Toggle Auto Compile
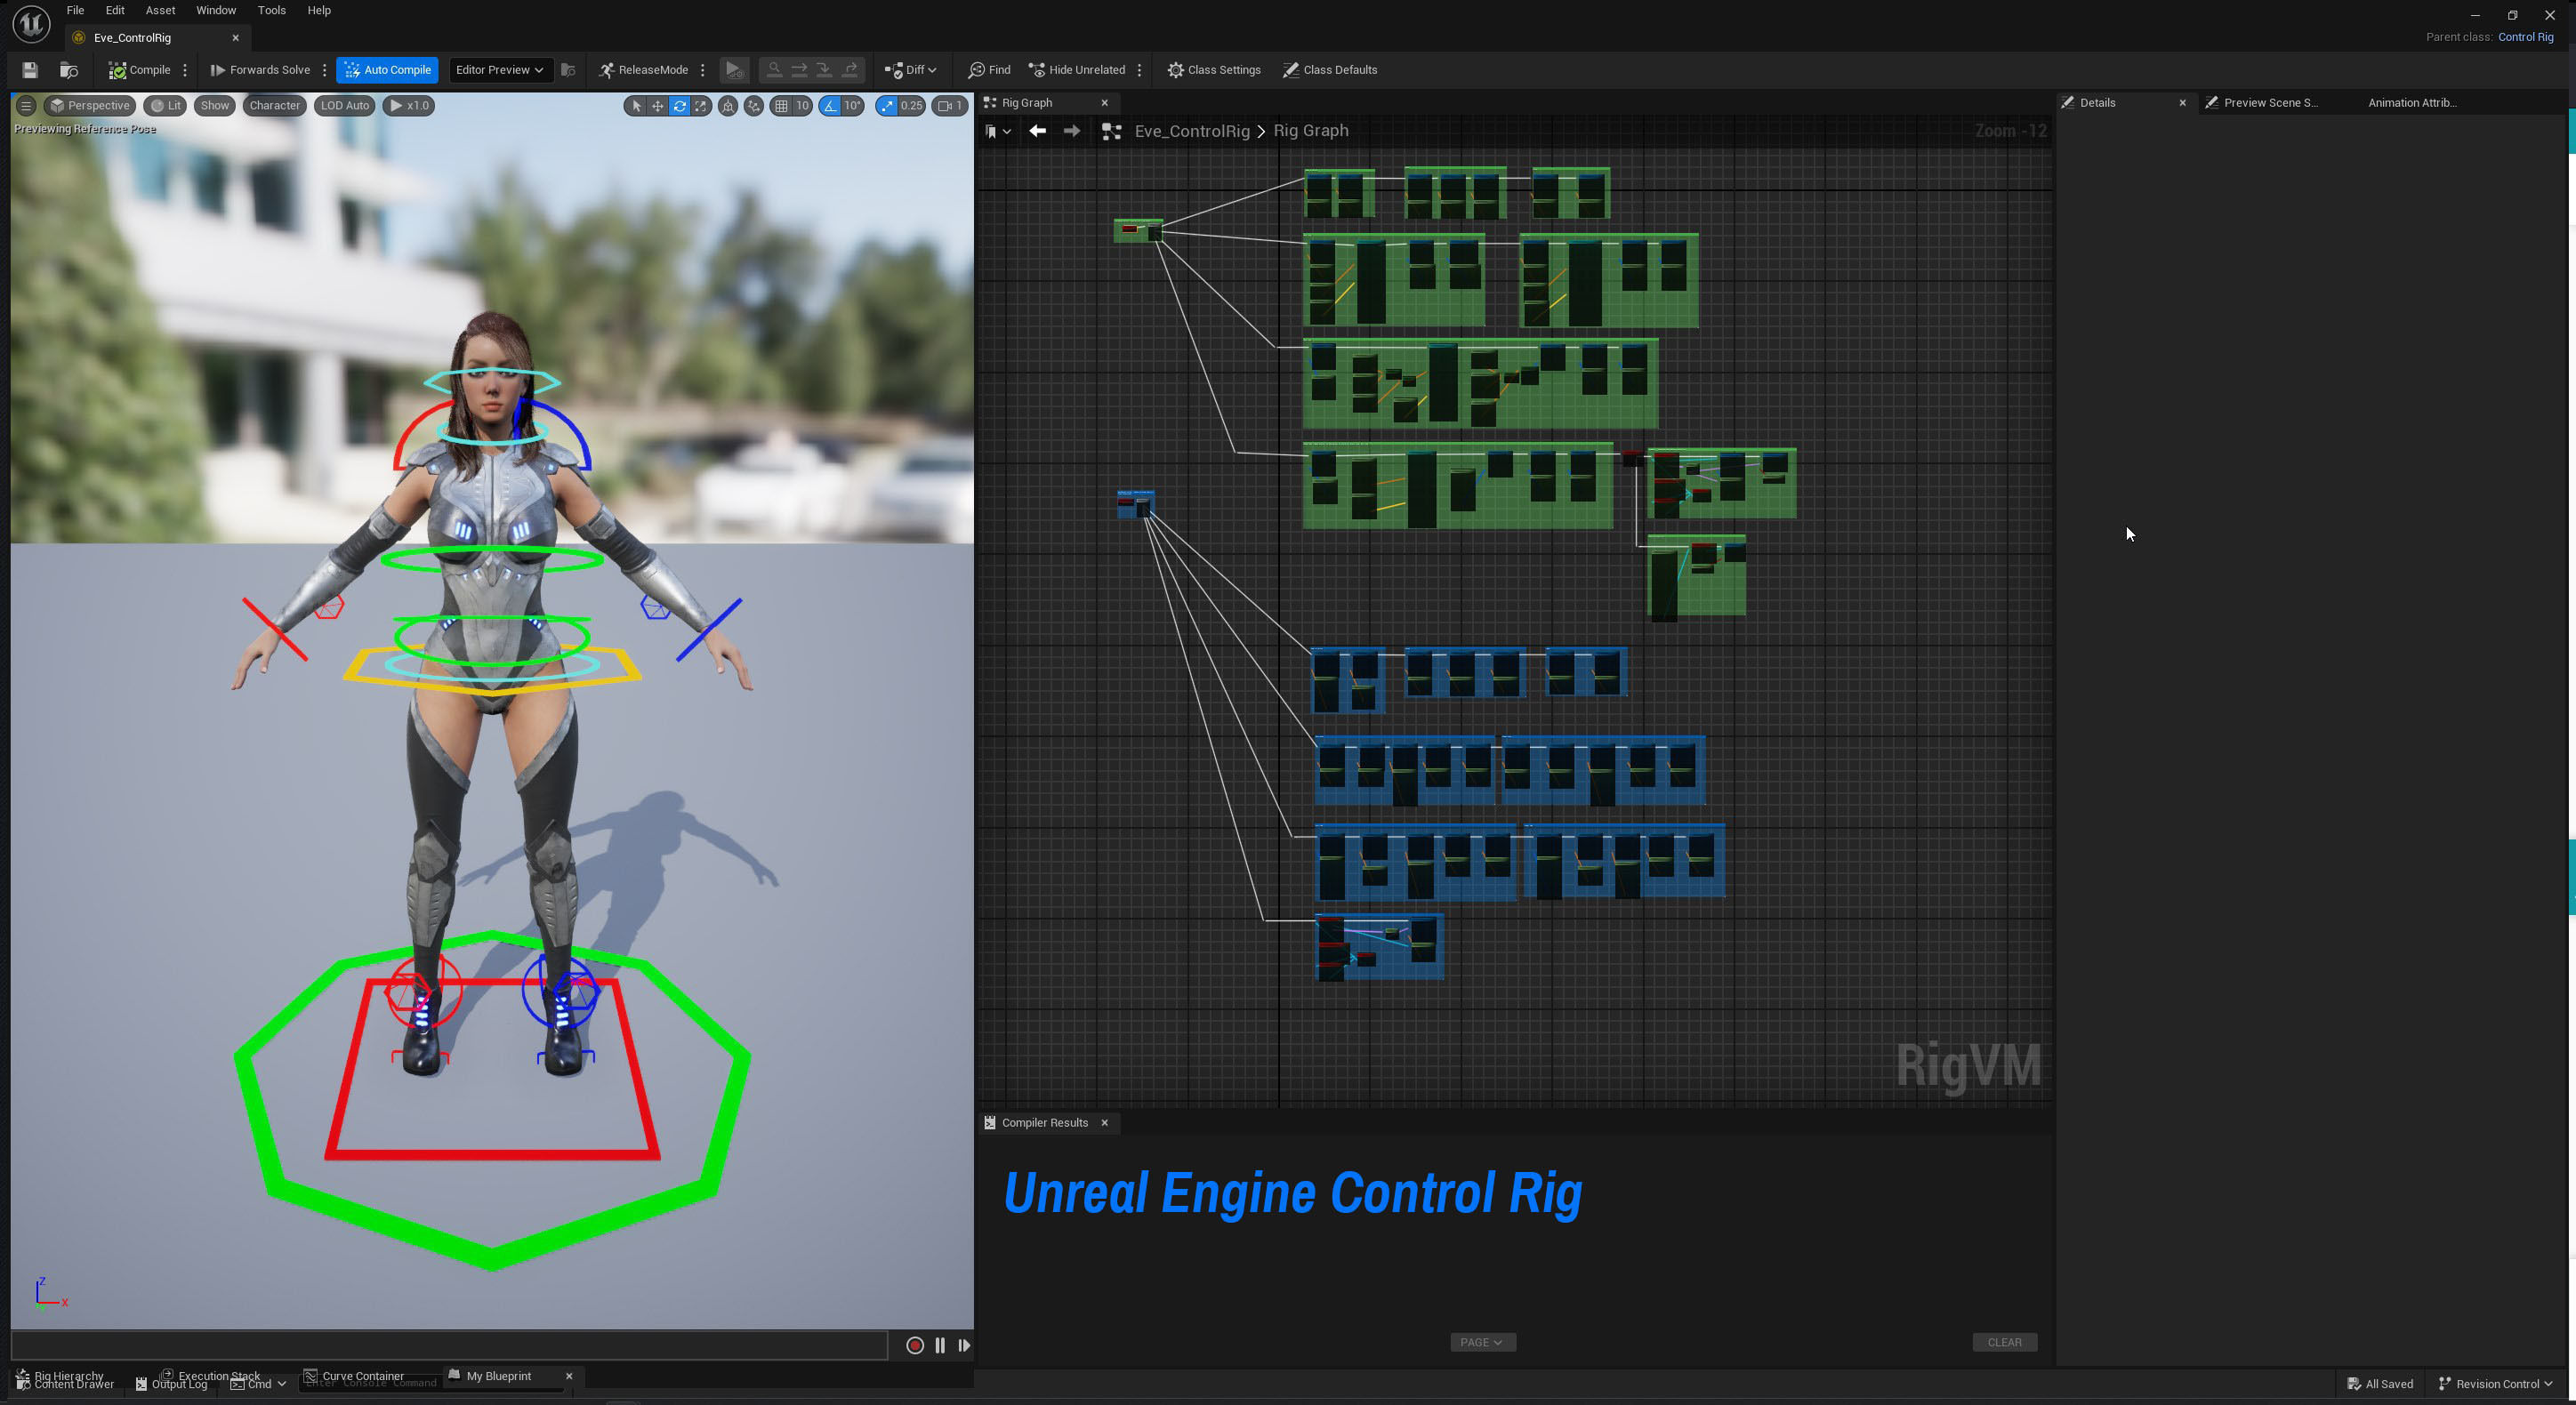This screenshot has height=1405, width=2576. (388, 70)
